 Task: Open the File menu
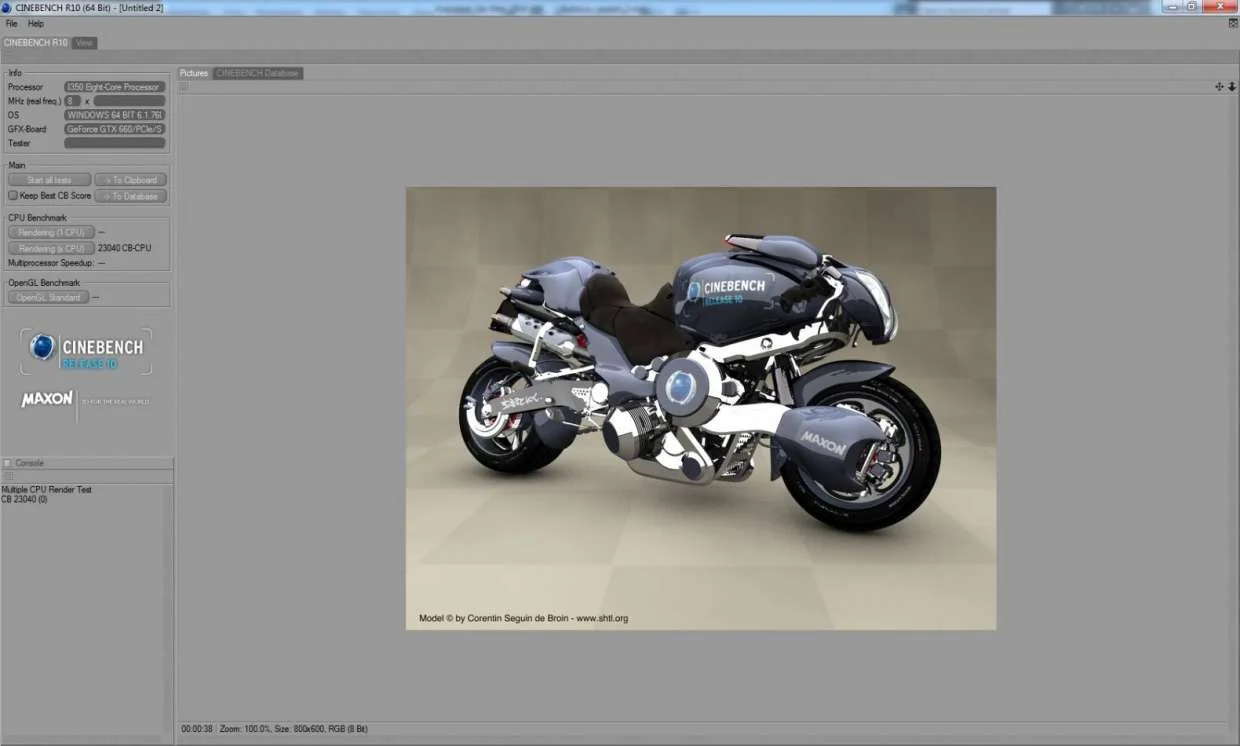coord(12,23)
